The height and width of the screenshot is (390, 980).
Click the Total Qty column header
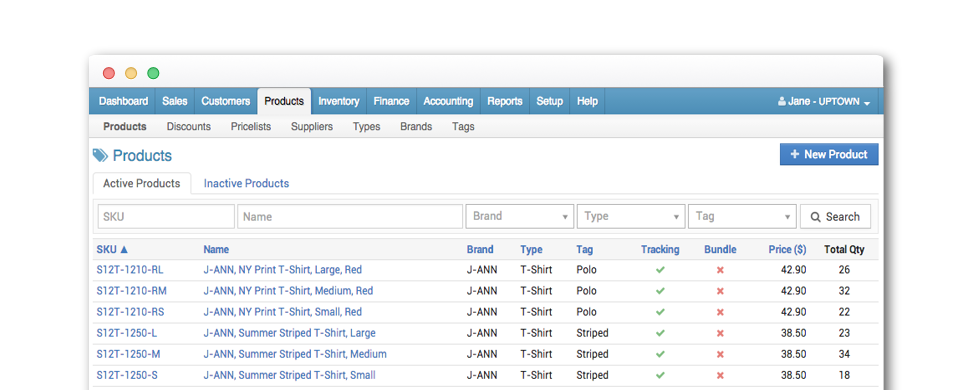(x=844, y=249)
